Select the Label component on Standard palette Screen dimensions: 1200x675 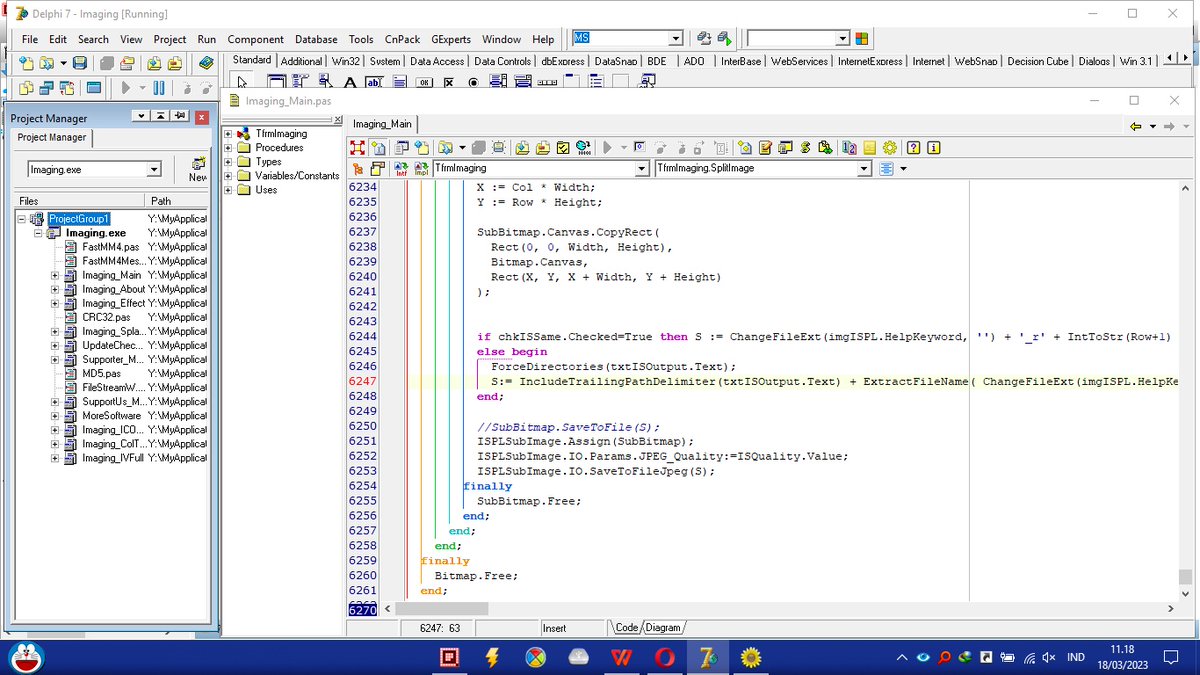point(351,83)
